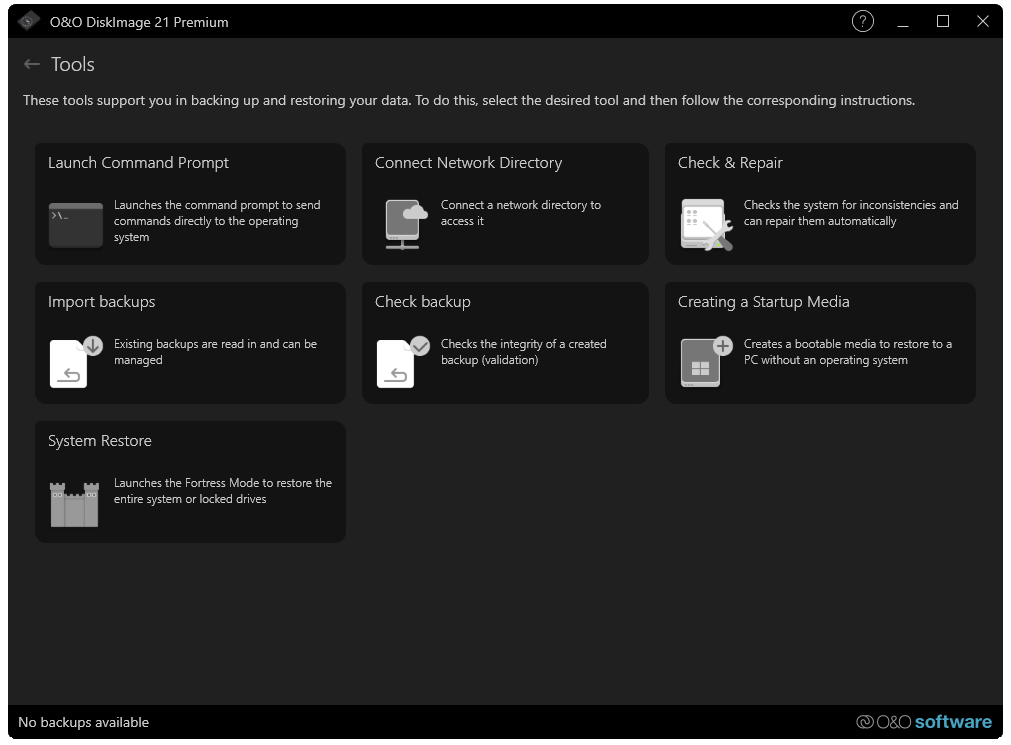Go back using the arrow beside Tools
1011x745 pixels.
(x=32, y=64)
